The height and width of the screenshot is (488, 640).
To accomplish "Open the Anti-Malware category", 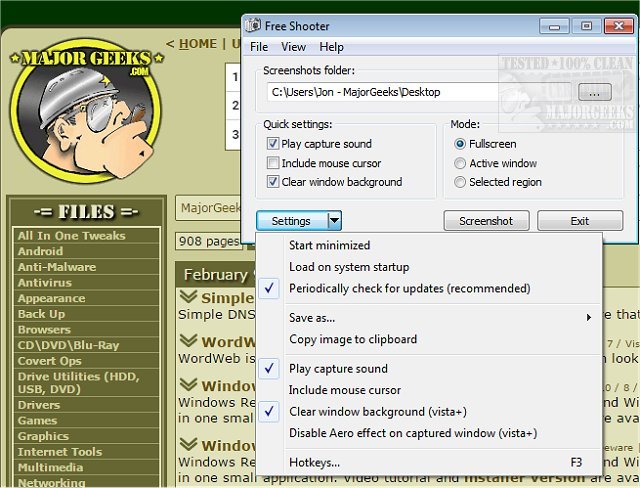I will pyautogui.click(x=86, y=267).
